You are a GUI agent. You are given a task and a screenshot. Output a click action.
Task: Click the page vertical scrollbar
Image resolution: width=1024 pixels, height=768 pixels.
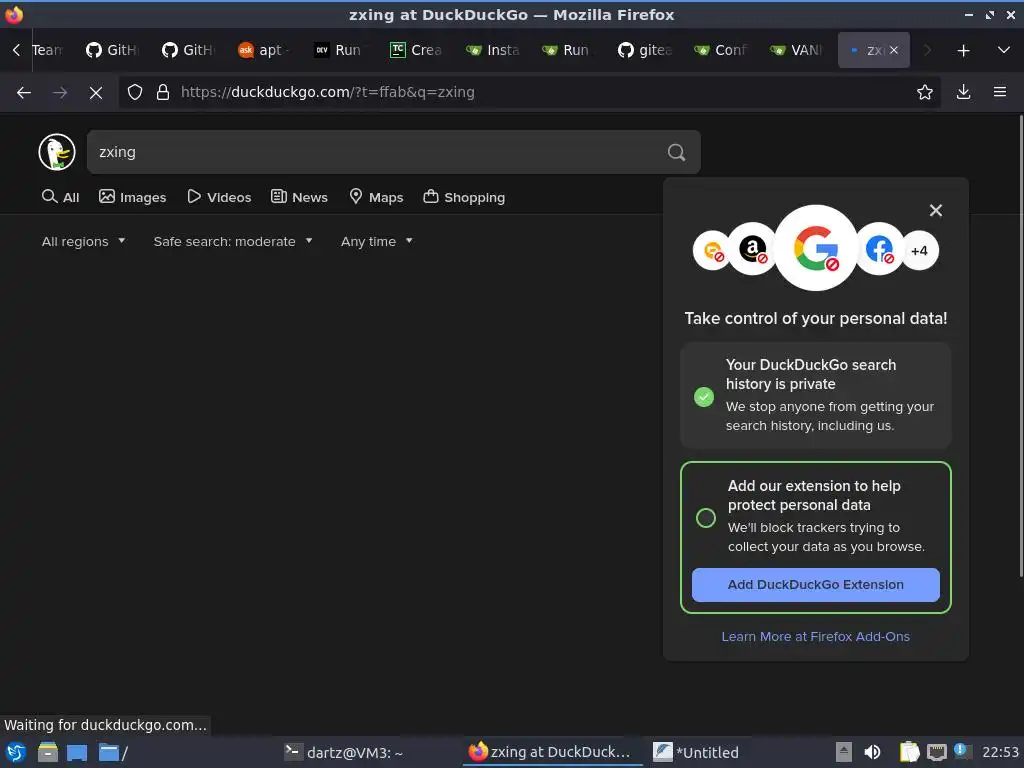click(x=1020, y=346)
